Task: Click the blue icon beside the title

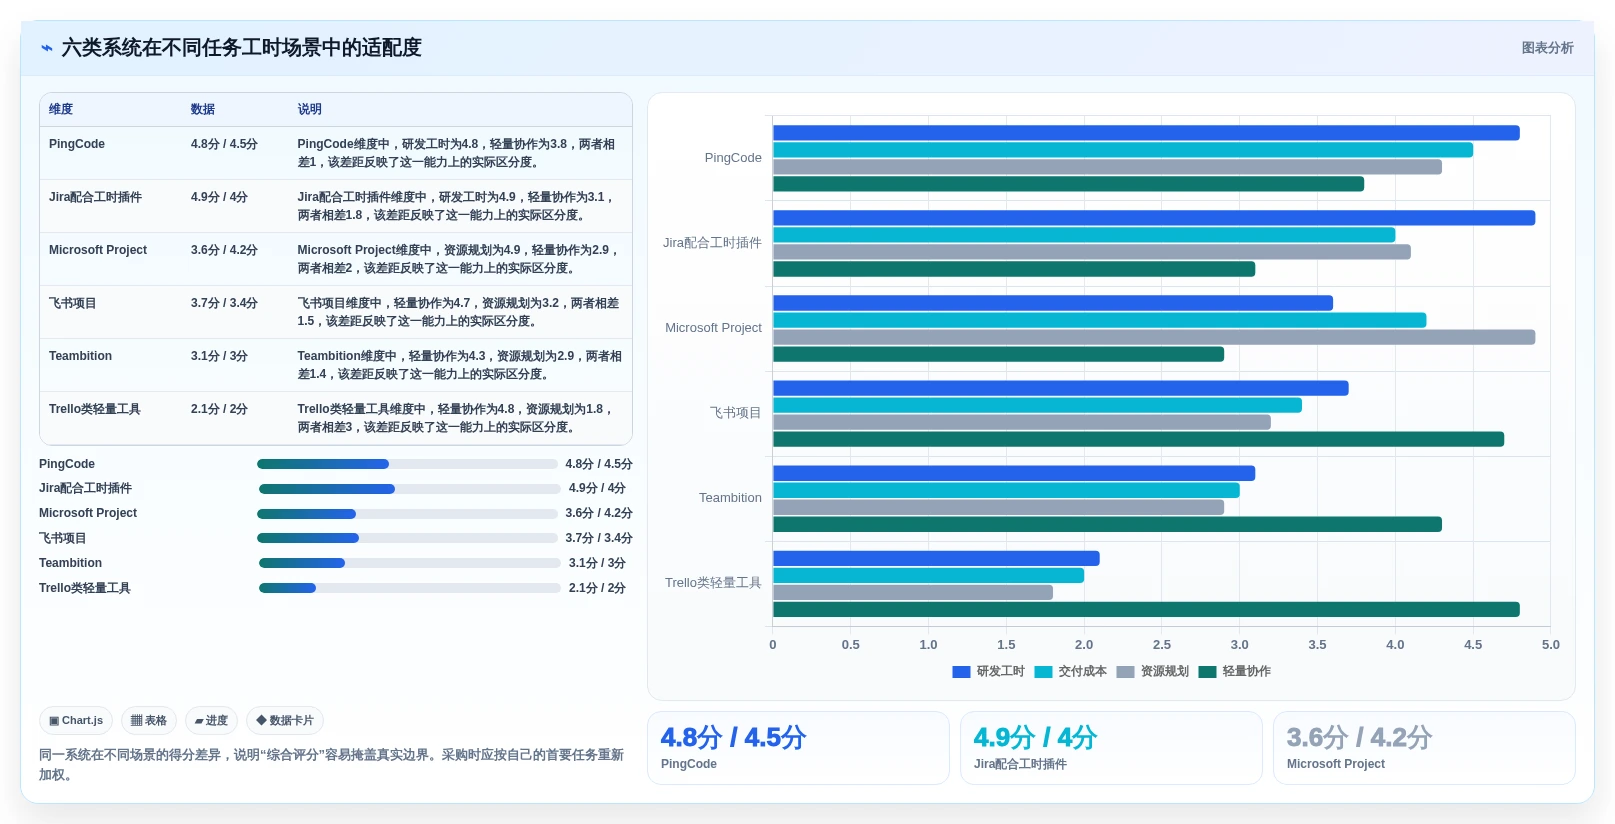Action: pyautogui.click(x=47, y=48)
